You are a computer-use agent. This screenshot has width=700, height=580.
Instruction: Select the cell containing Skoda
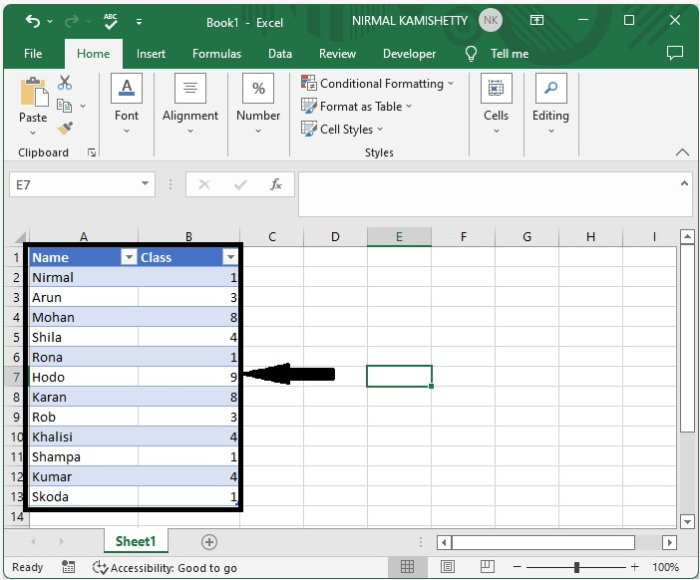[x=83, y=497]
